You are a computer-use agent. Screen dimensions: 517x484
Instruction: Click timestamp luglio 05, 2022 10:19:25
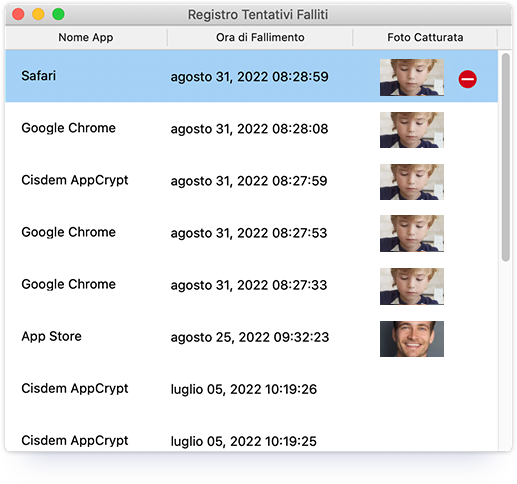pos(244,441)
